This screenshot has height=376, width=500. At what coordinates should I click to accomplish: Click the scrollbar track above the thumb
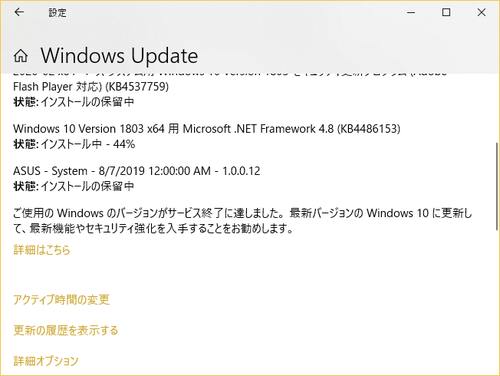(497, 108)
